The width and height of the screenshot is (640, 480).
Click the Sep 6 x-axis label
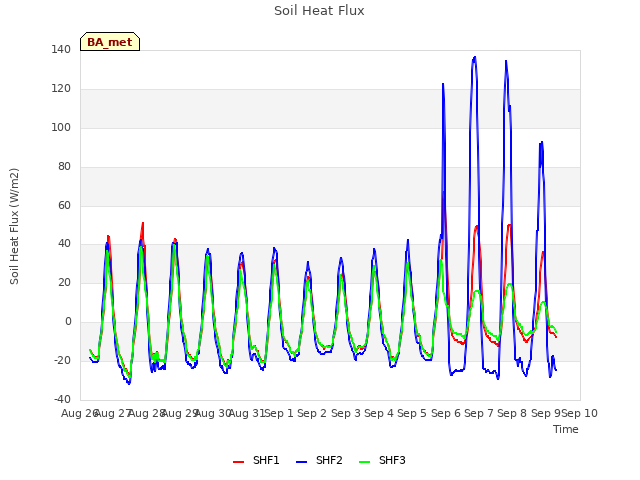click(446, 413)
